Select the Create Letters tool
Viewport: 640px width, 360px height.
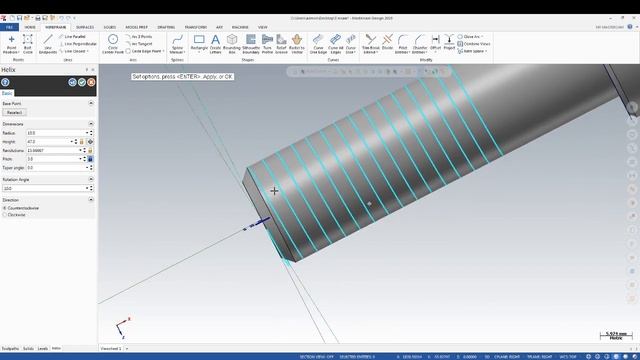215,44
